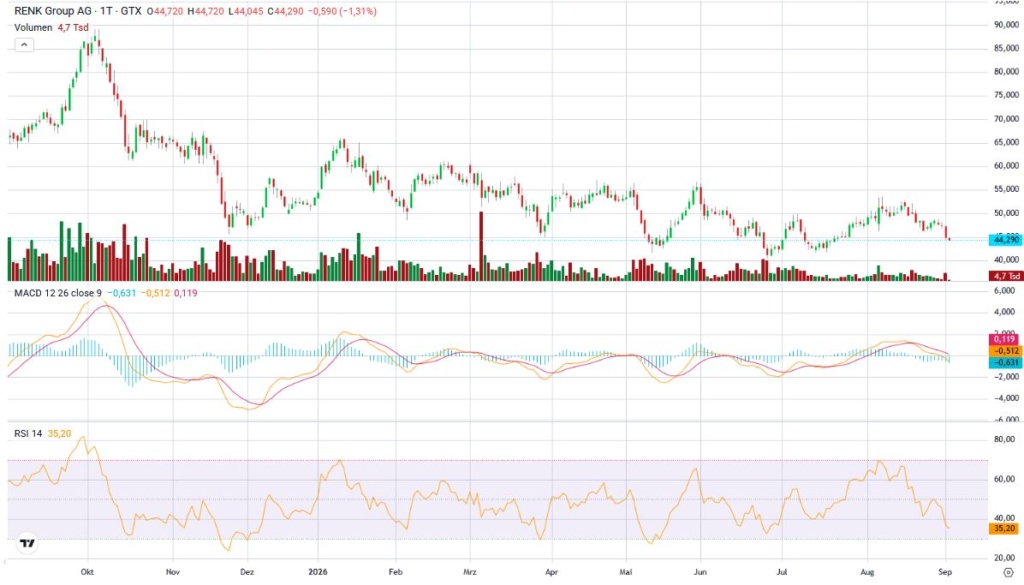This screenshot has width=1024, height=585.
Task: Click the TradingView logo icon
Action: click(27, 543)
